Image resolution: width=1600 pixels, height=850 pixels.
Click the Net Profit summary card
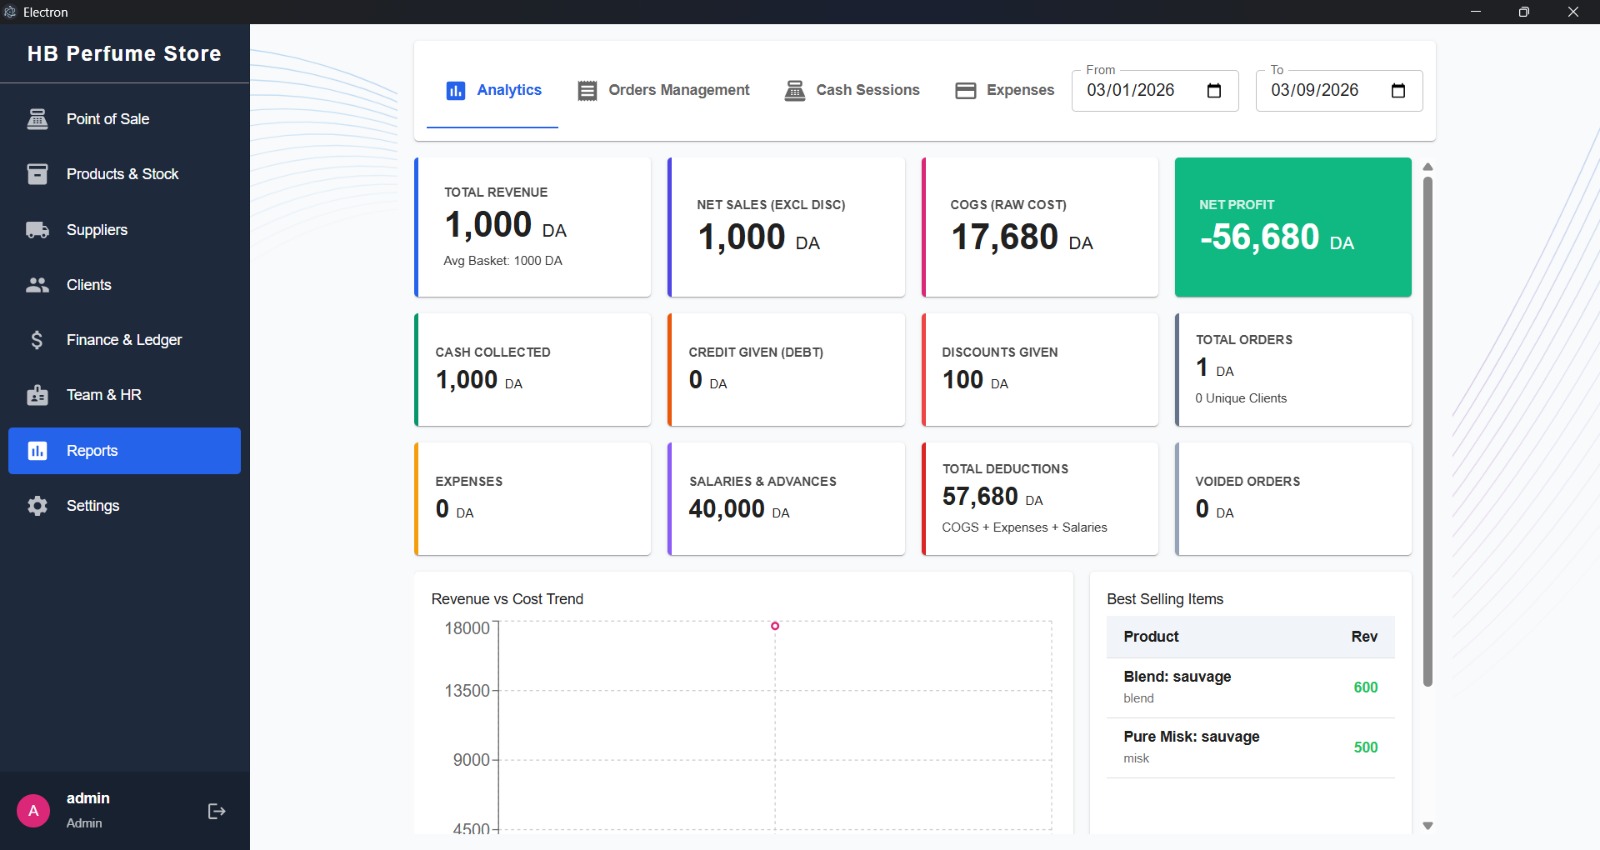(x=1292, y=227)
